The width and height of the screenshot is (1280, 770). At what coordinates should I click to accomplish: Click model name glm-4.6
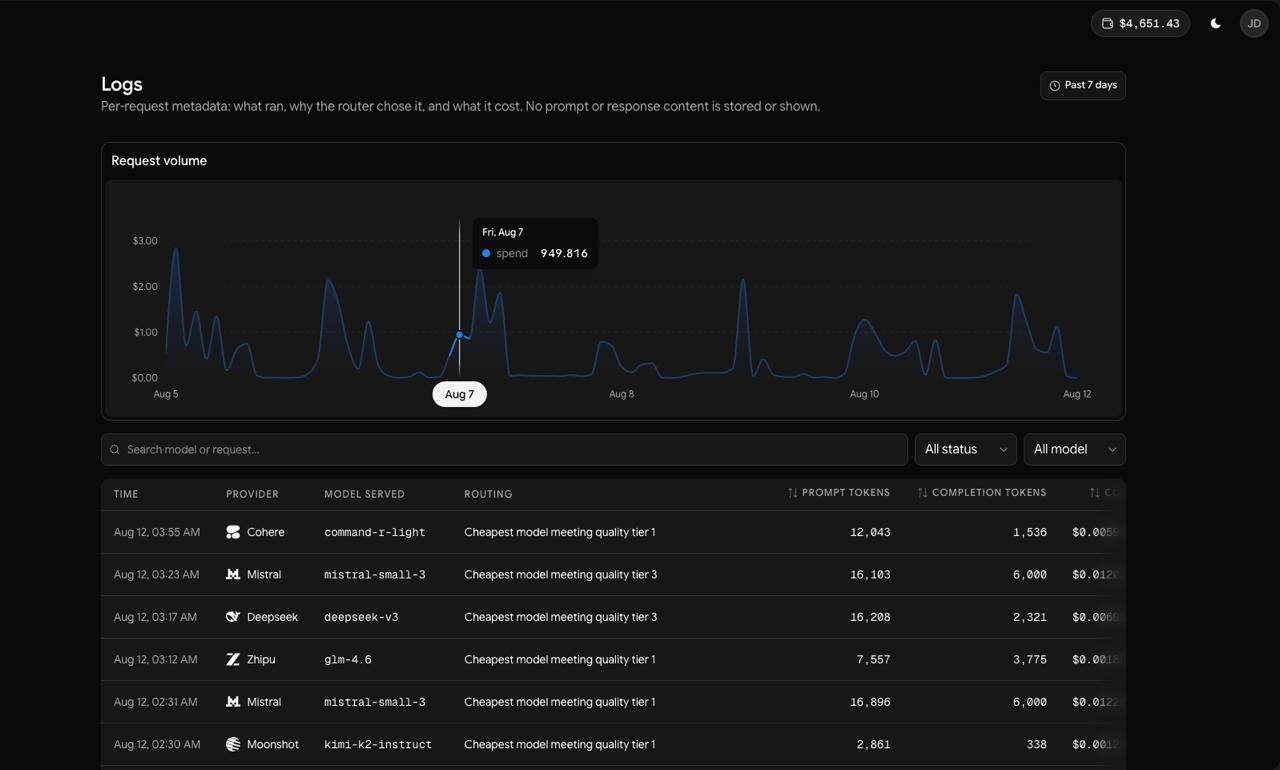pos(348,659)
